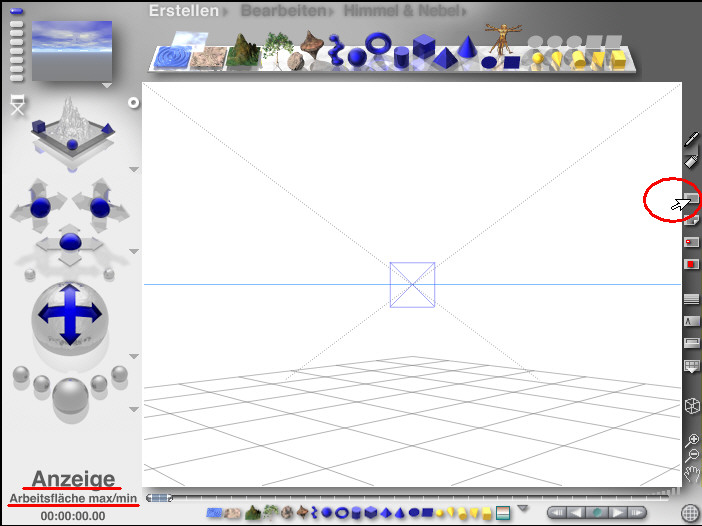Add a yellow cube light source
Image resolution: width=702 pixels, height=526 pixels.
tap(617, 60)
